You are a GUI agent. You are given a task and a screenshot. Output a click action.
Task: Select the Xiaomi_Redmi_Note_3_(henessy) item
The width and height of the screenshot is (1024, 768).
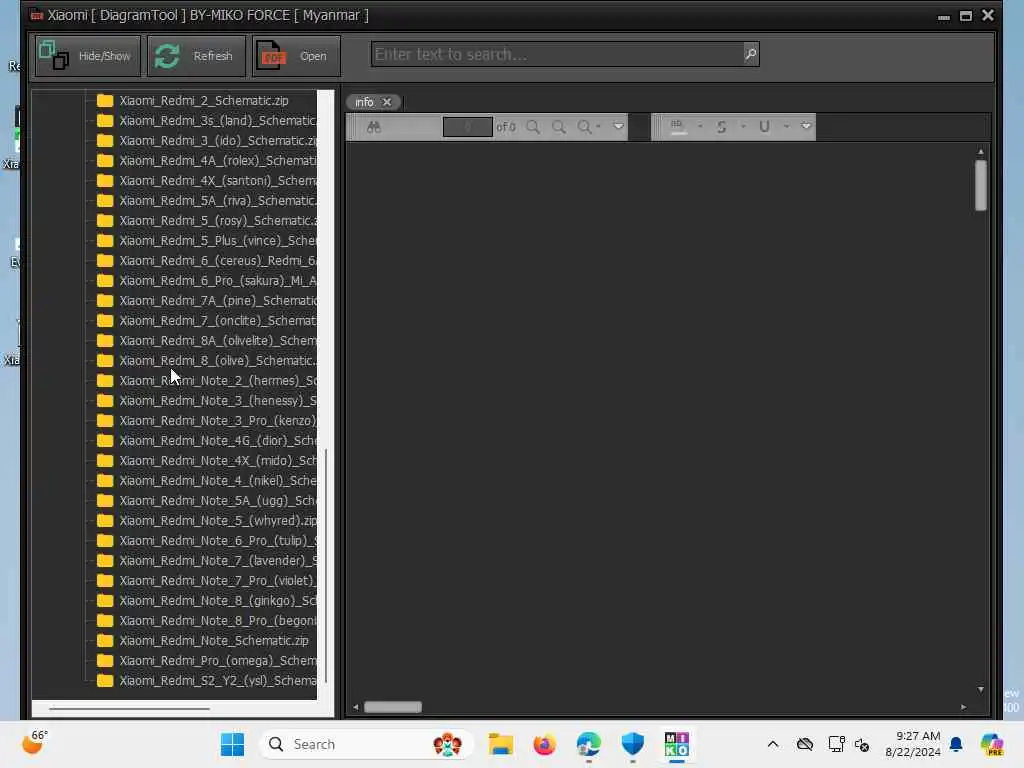(x=217, y=400)
